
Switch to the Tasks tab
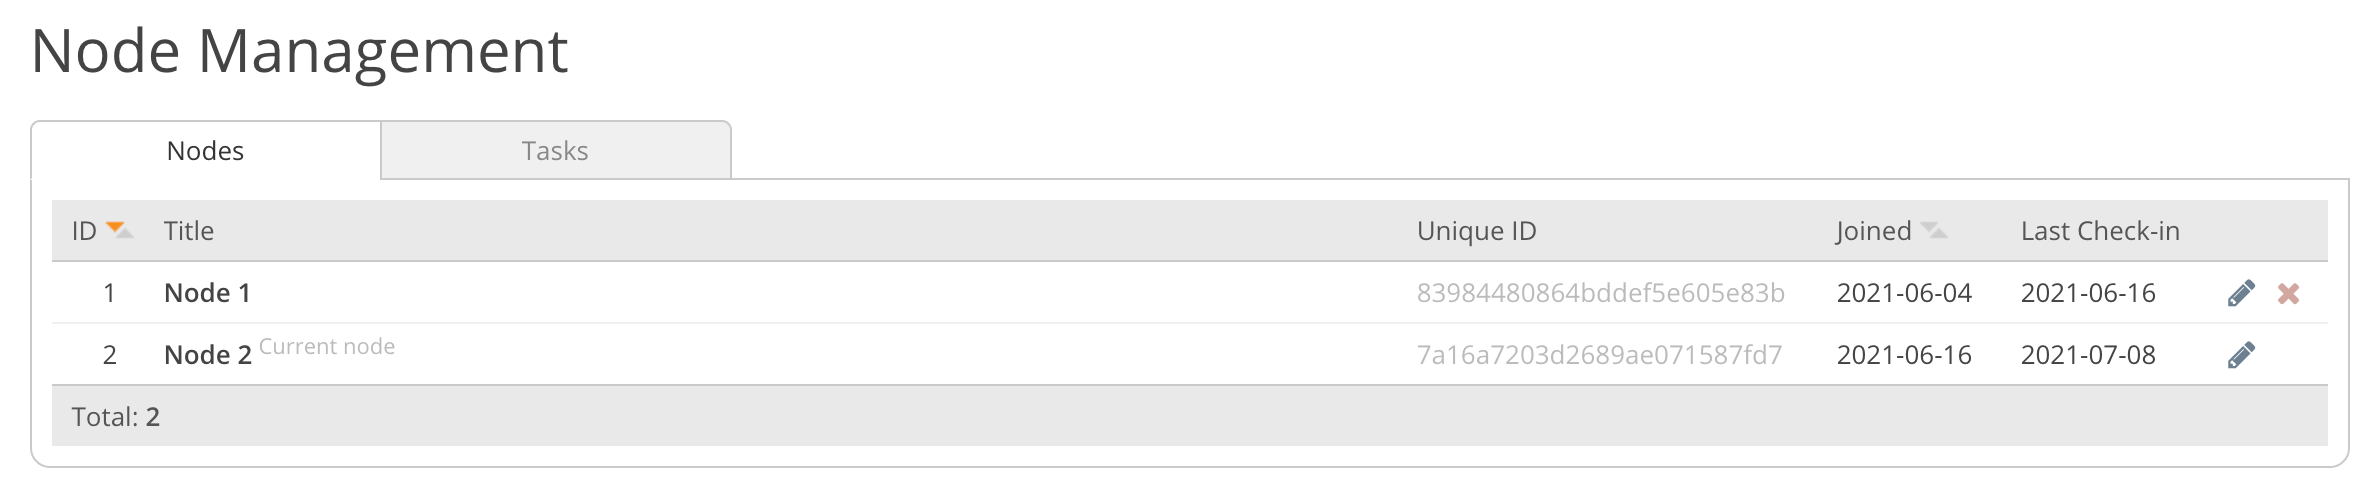(x=555, y=151)
